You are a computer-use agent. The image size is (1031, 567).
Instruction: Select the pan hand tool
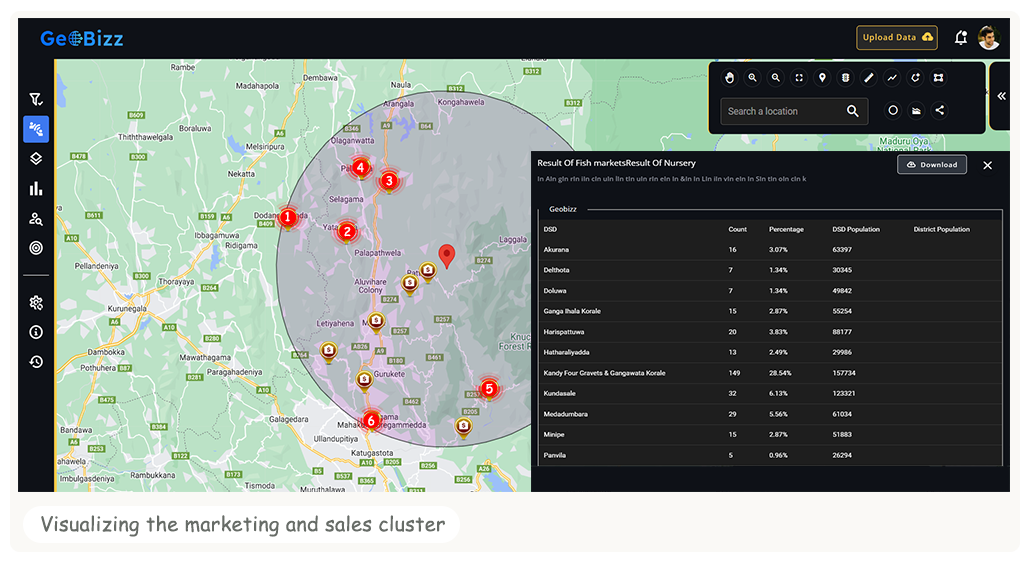[729, 78]
